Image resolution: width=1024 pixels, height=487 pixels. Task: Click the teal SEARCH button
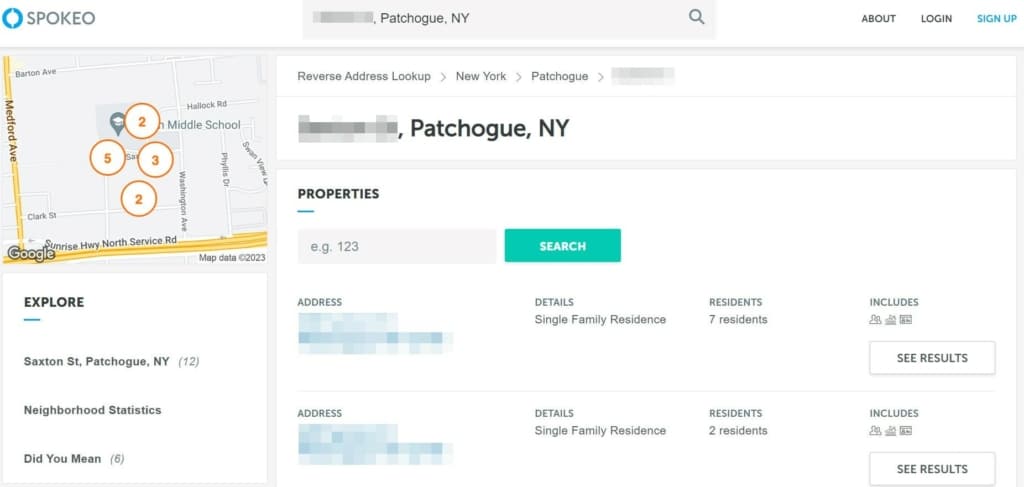562,246
